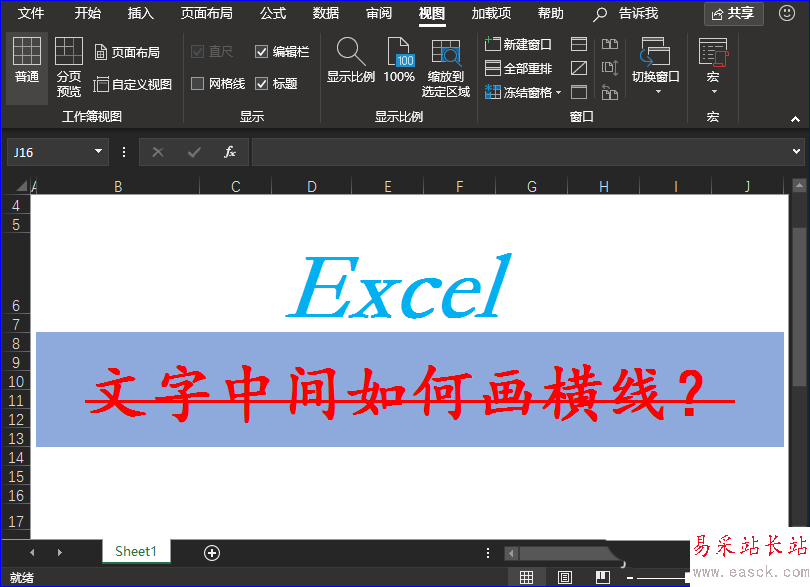Open Page Break Preview (分页预览)
Image resolution: width=810 pixels, height=587 pixels.
69,68
